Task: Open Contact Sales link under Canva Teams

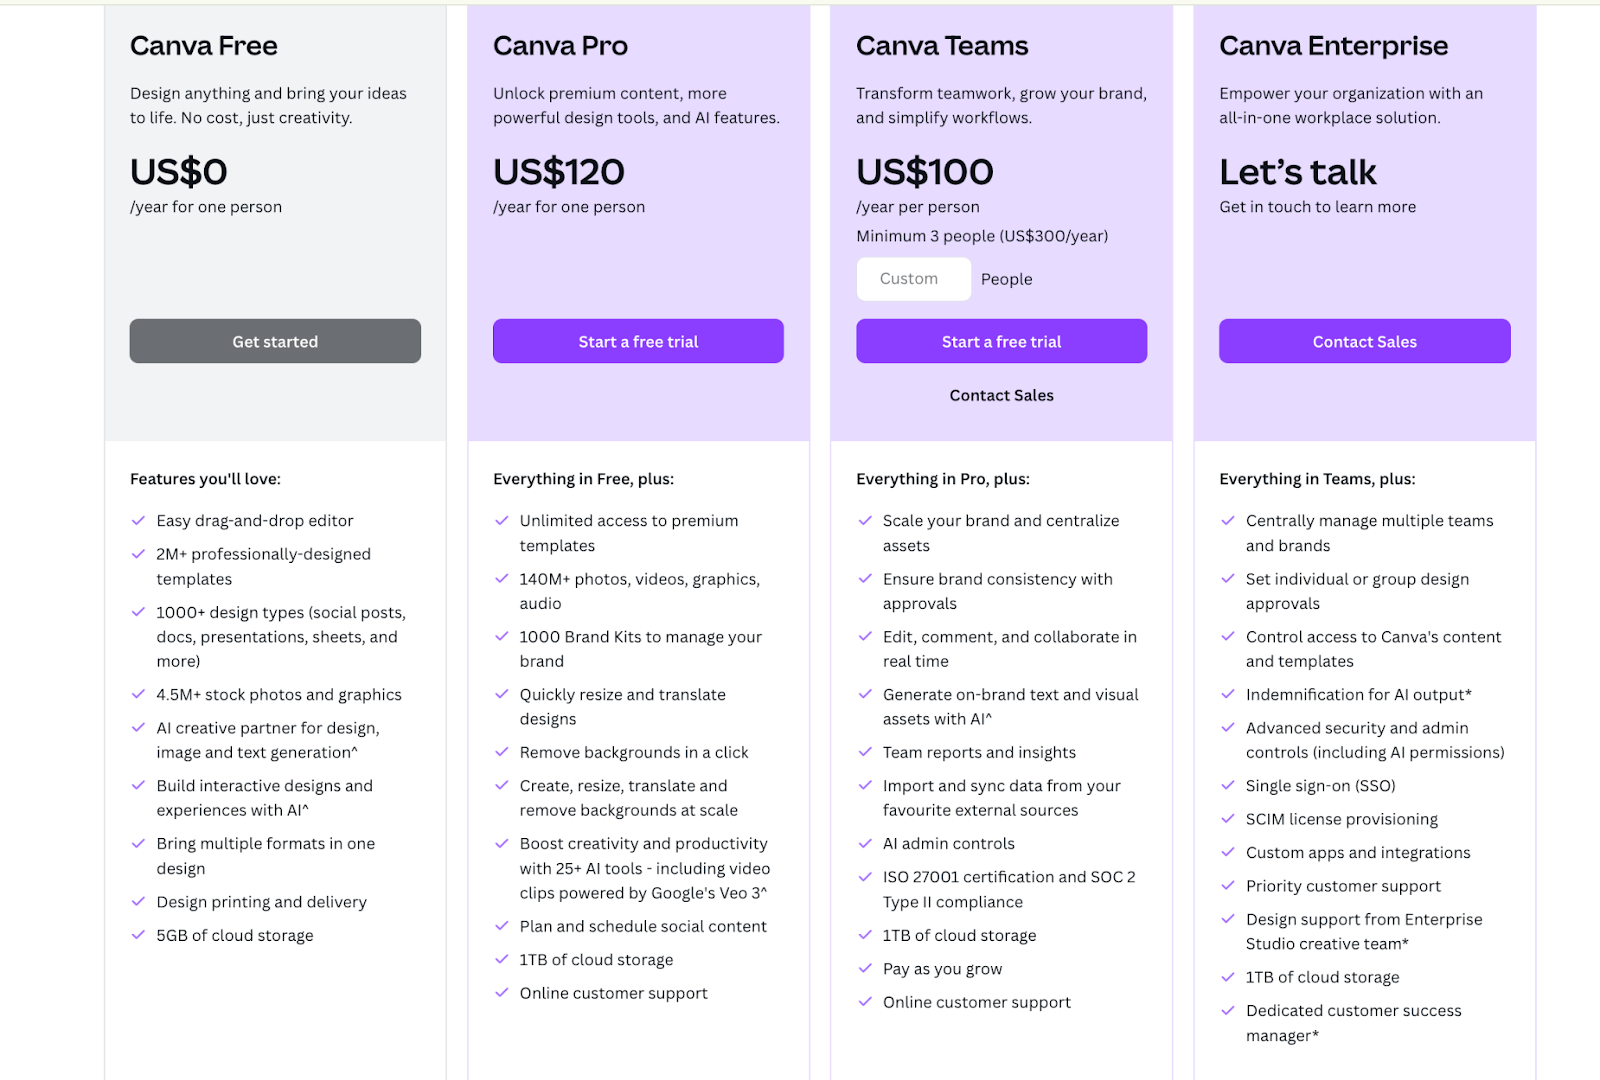Action: [x=1001, y=395]
